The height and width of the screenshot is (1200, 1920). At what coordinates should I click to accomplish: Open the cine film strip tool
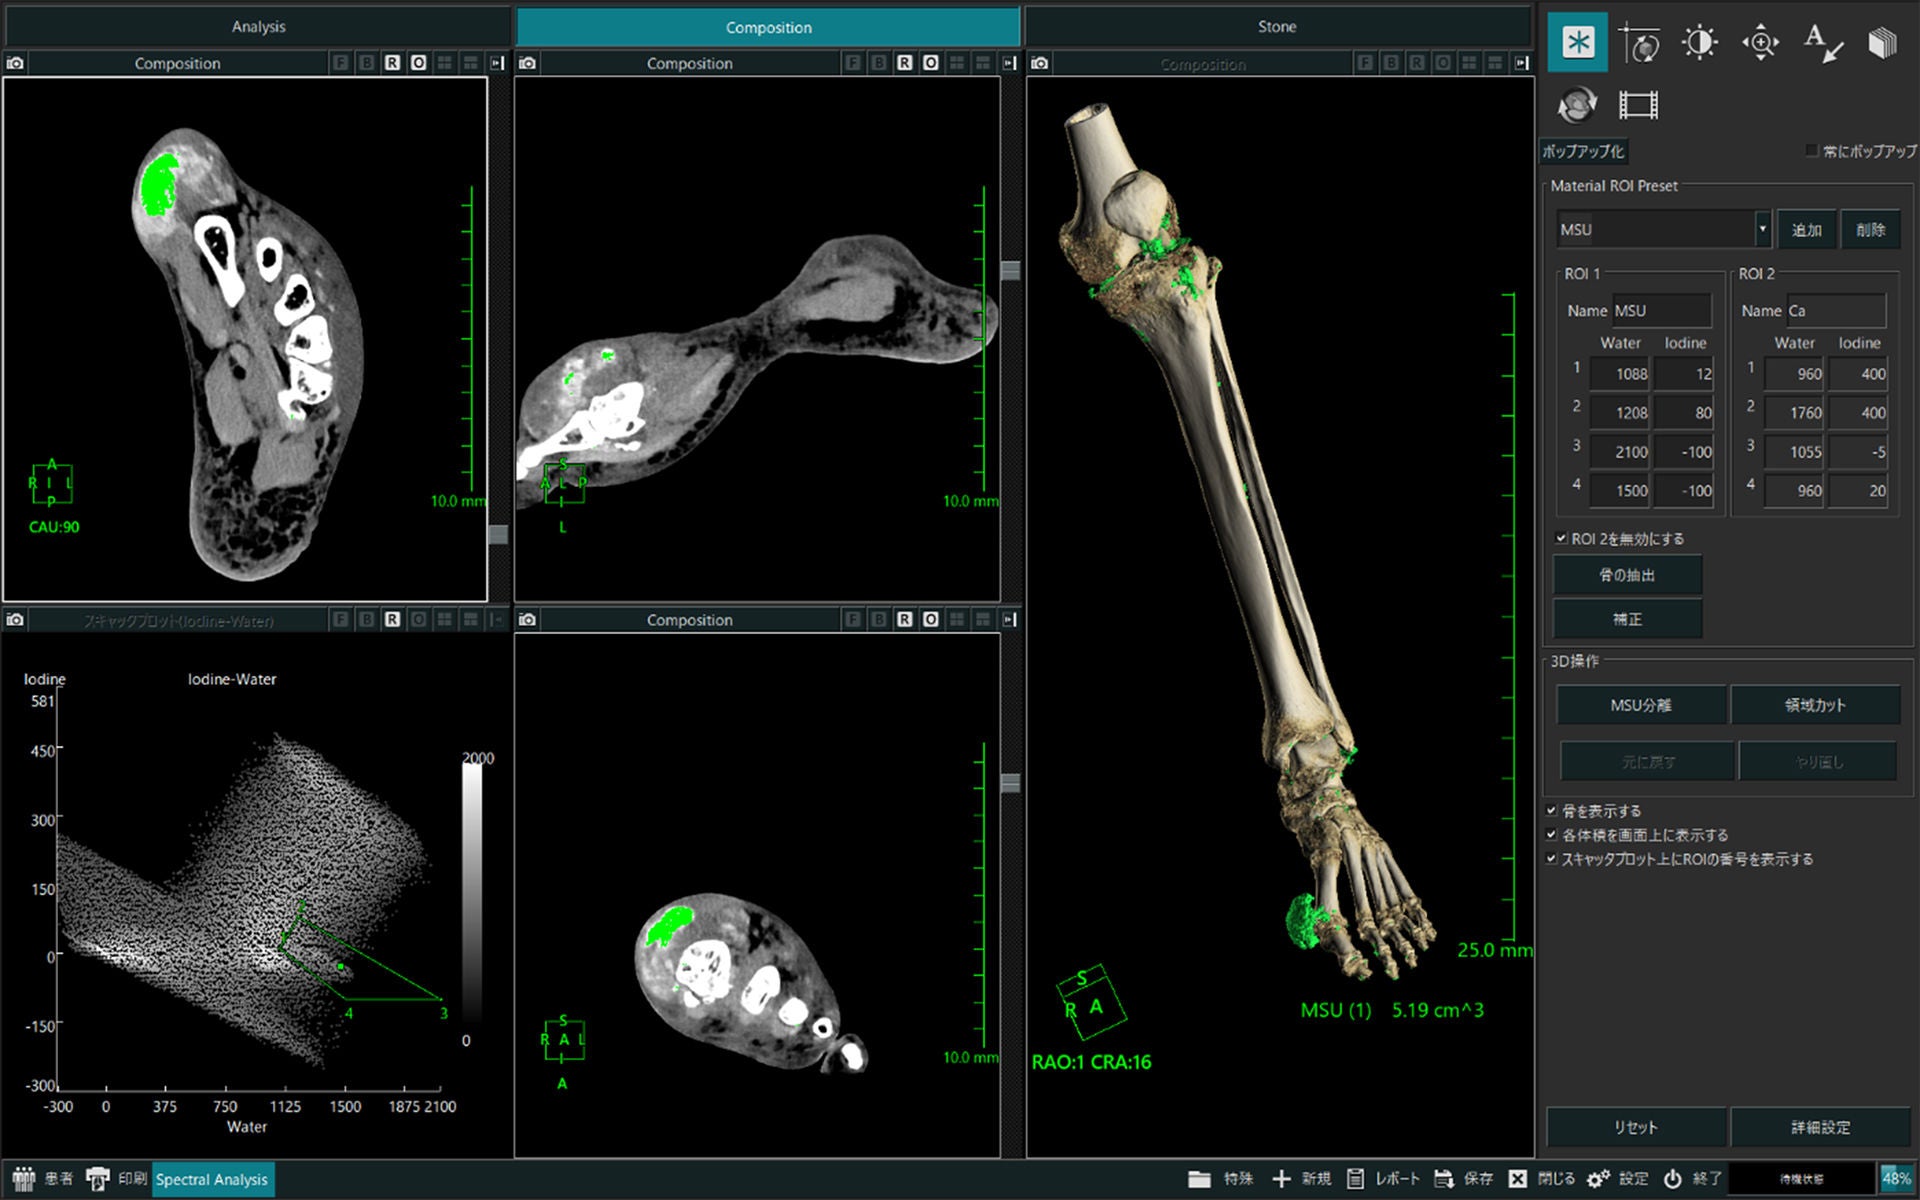[x=1638, y=104]
